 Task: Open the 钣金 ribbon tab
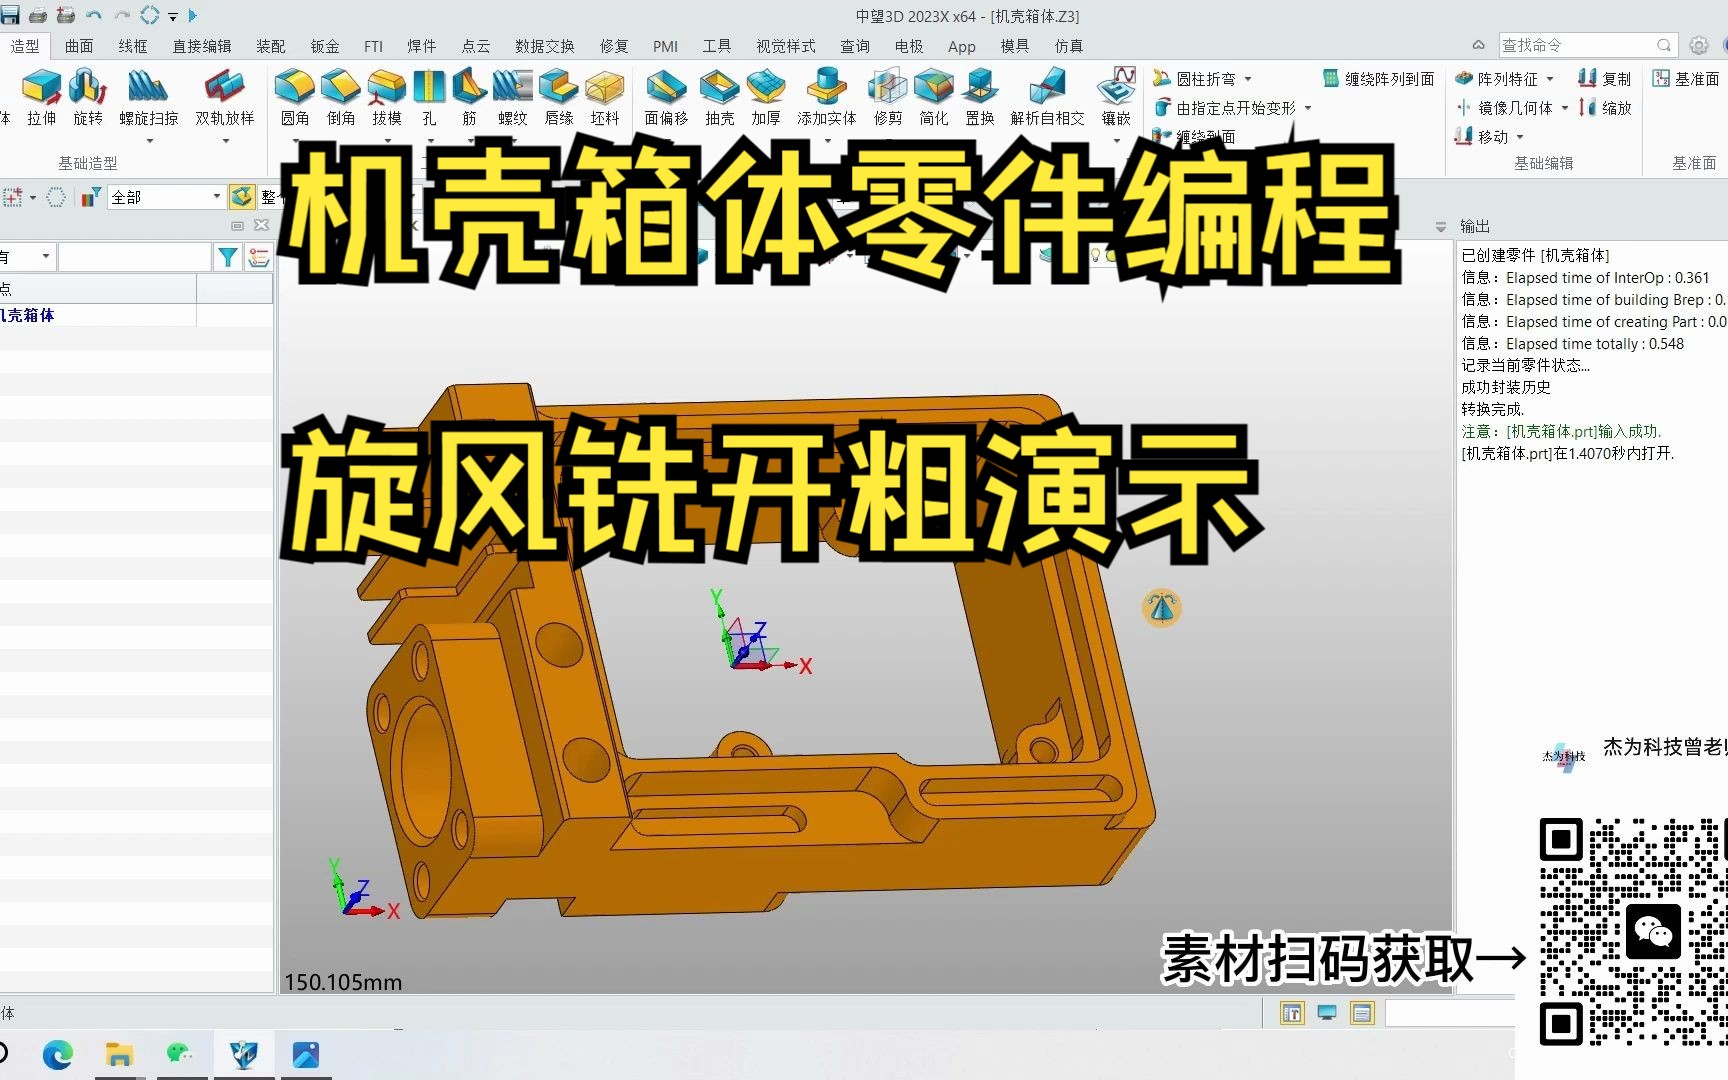(x=325, y=46)
